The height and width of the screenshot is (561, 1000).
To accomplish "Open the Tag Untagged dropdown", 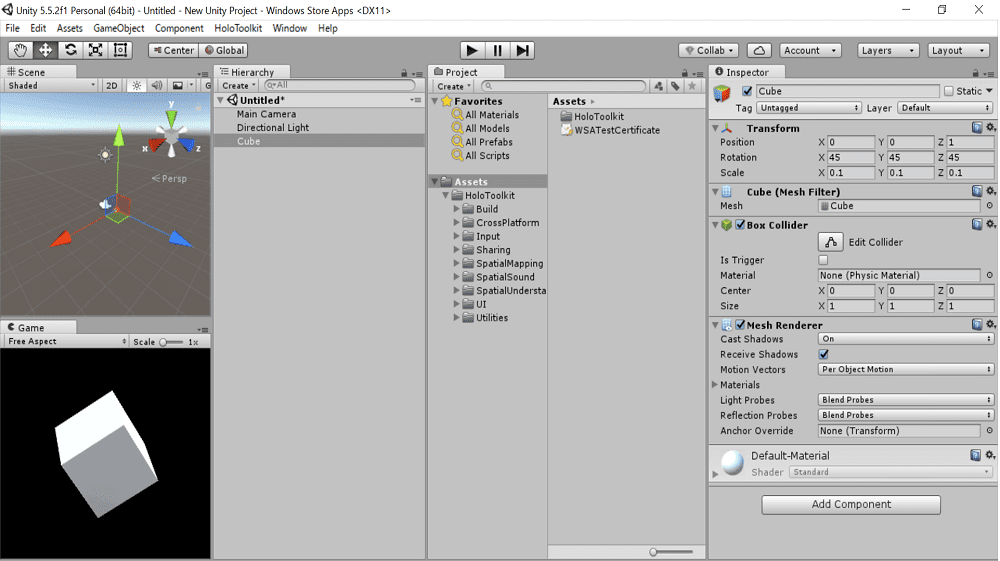I will coord(809,108).
